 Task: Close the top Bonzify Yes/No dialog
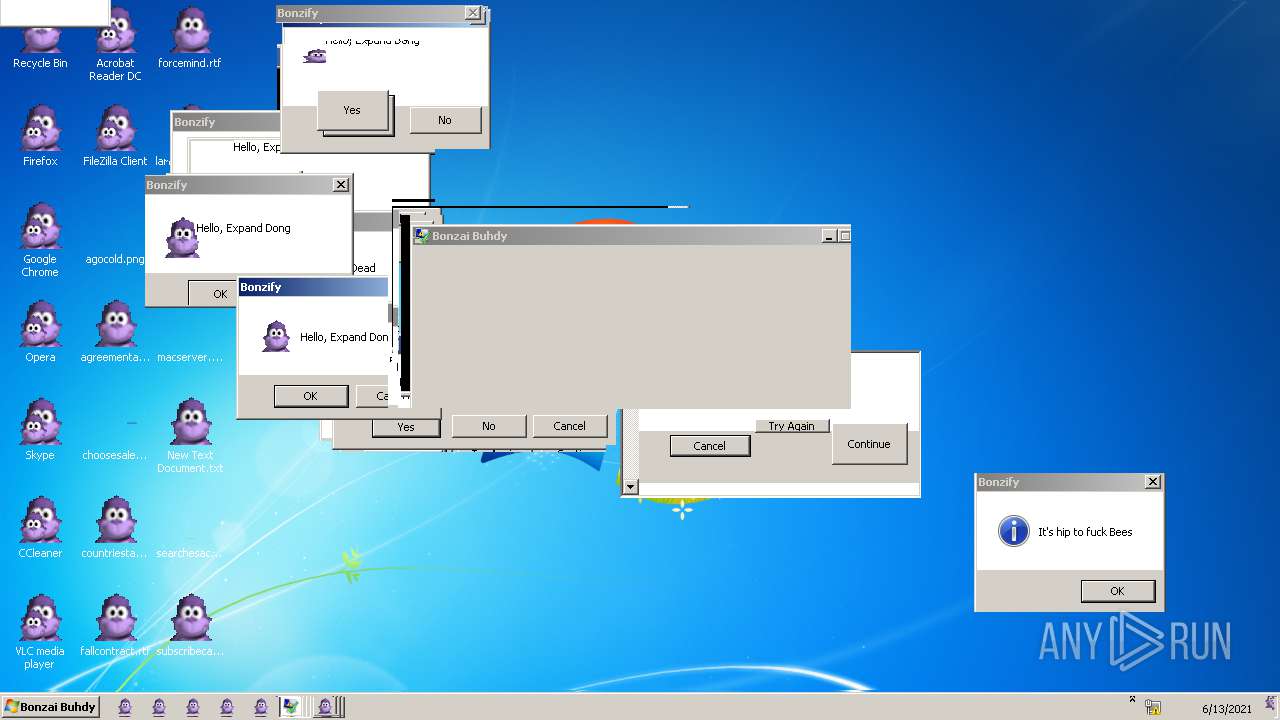pyautogui.click(x=473, y=13)
